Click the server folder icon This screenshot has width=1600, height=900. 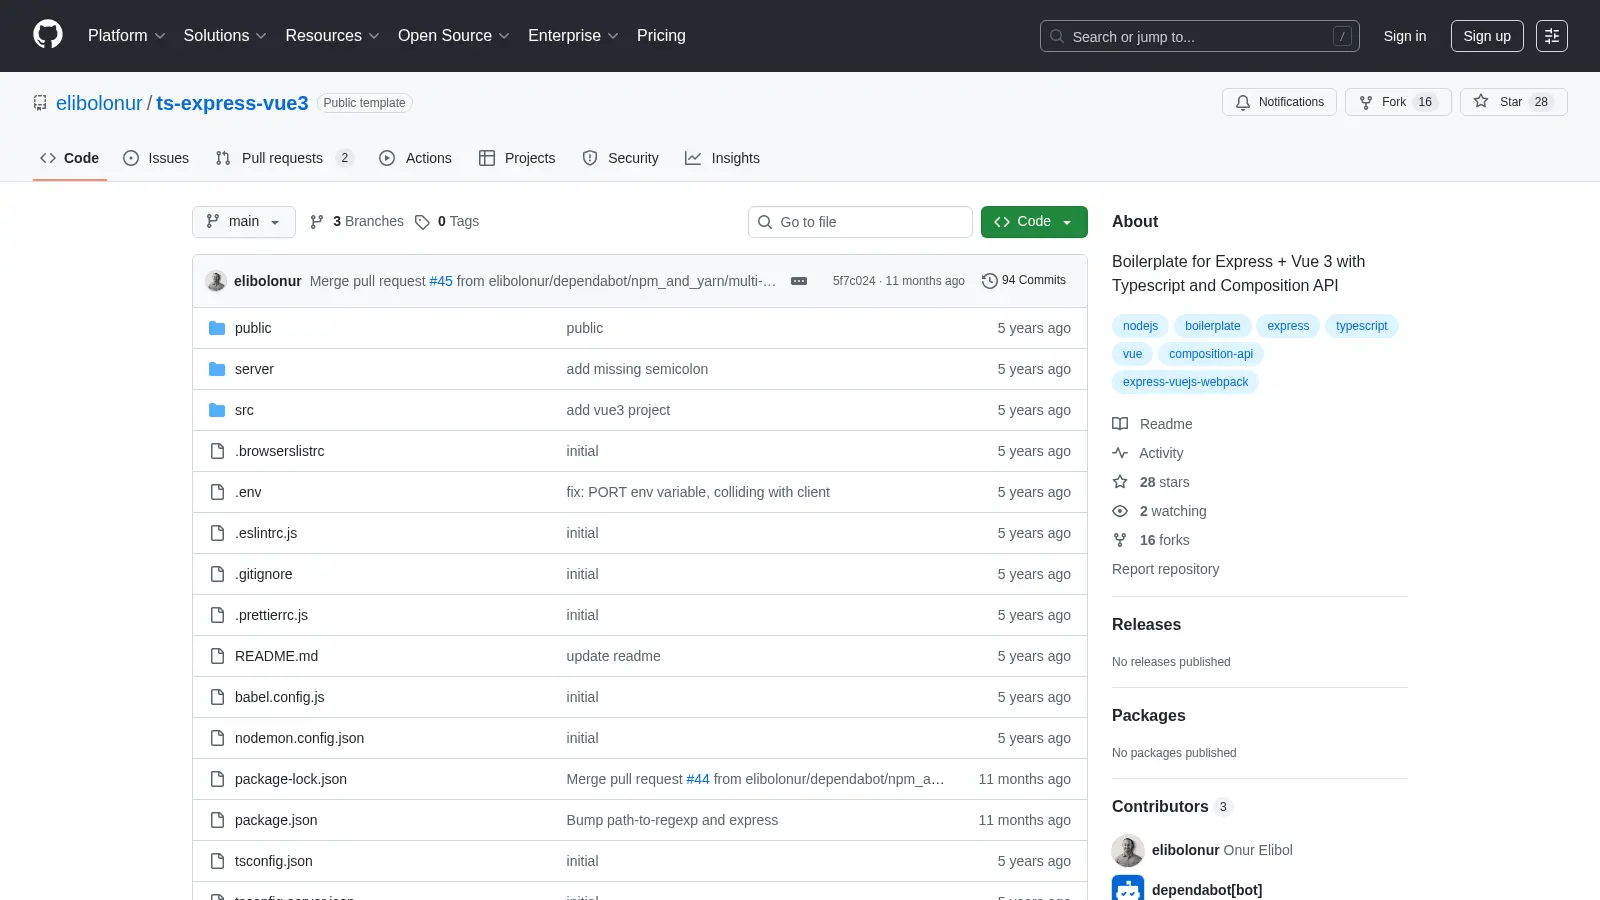tap(217, 369)
